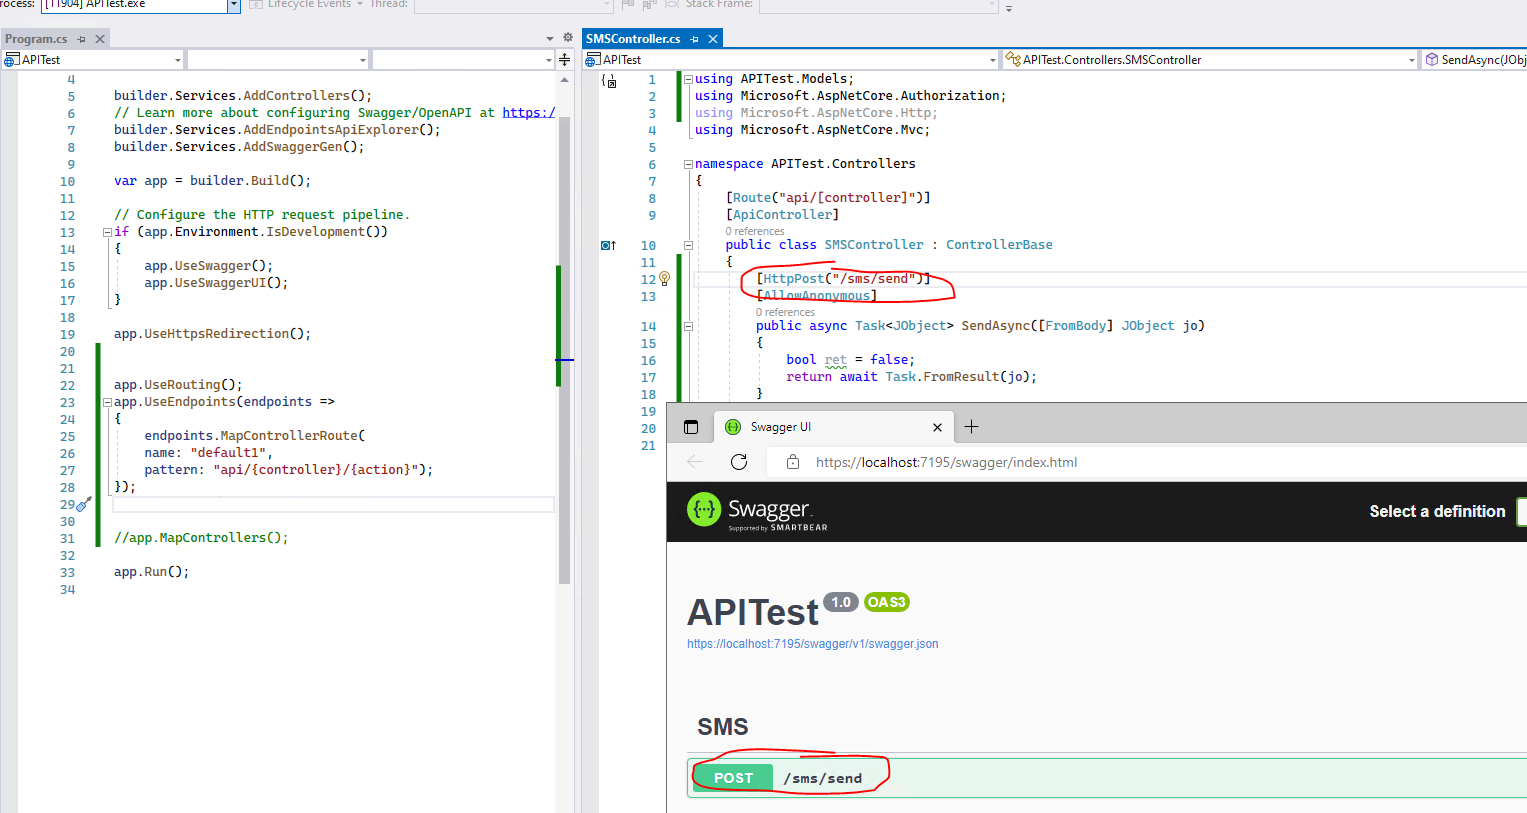The image size is (1527, 813).
Task: Open a new browser tab
Action: pos(971,427)
